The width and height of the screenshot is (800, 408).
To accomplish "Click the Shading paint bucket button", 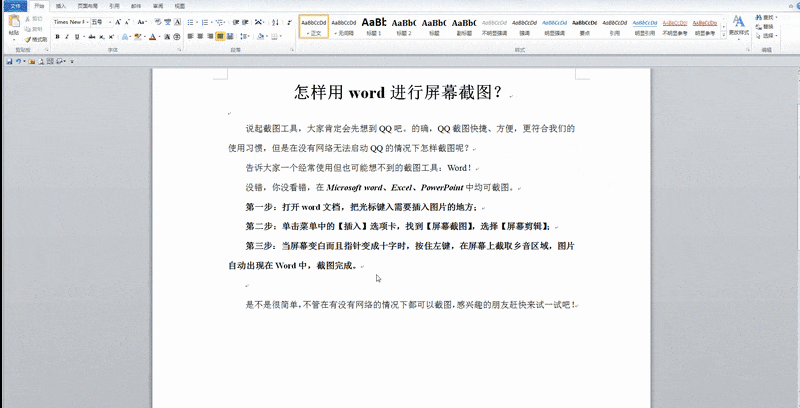I will [261, 37].
